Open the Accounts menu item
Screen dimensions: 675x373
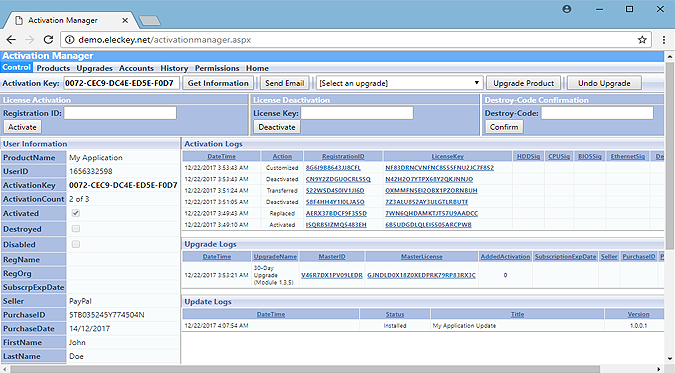pyautogui.click(x=136, y=68)
